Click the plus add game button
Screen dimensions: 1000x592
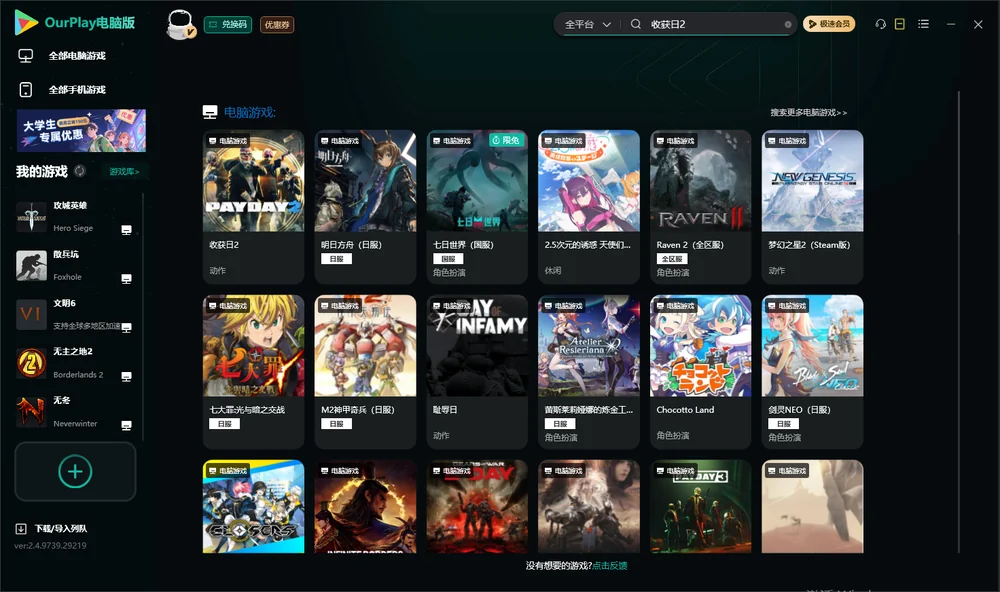click(75, 471)
